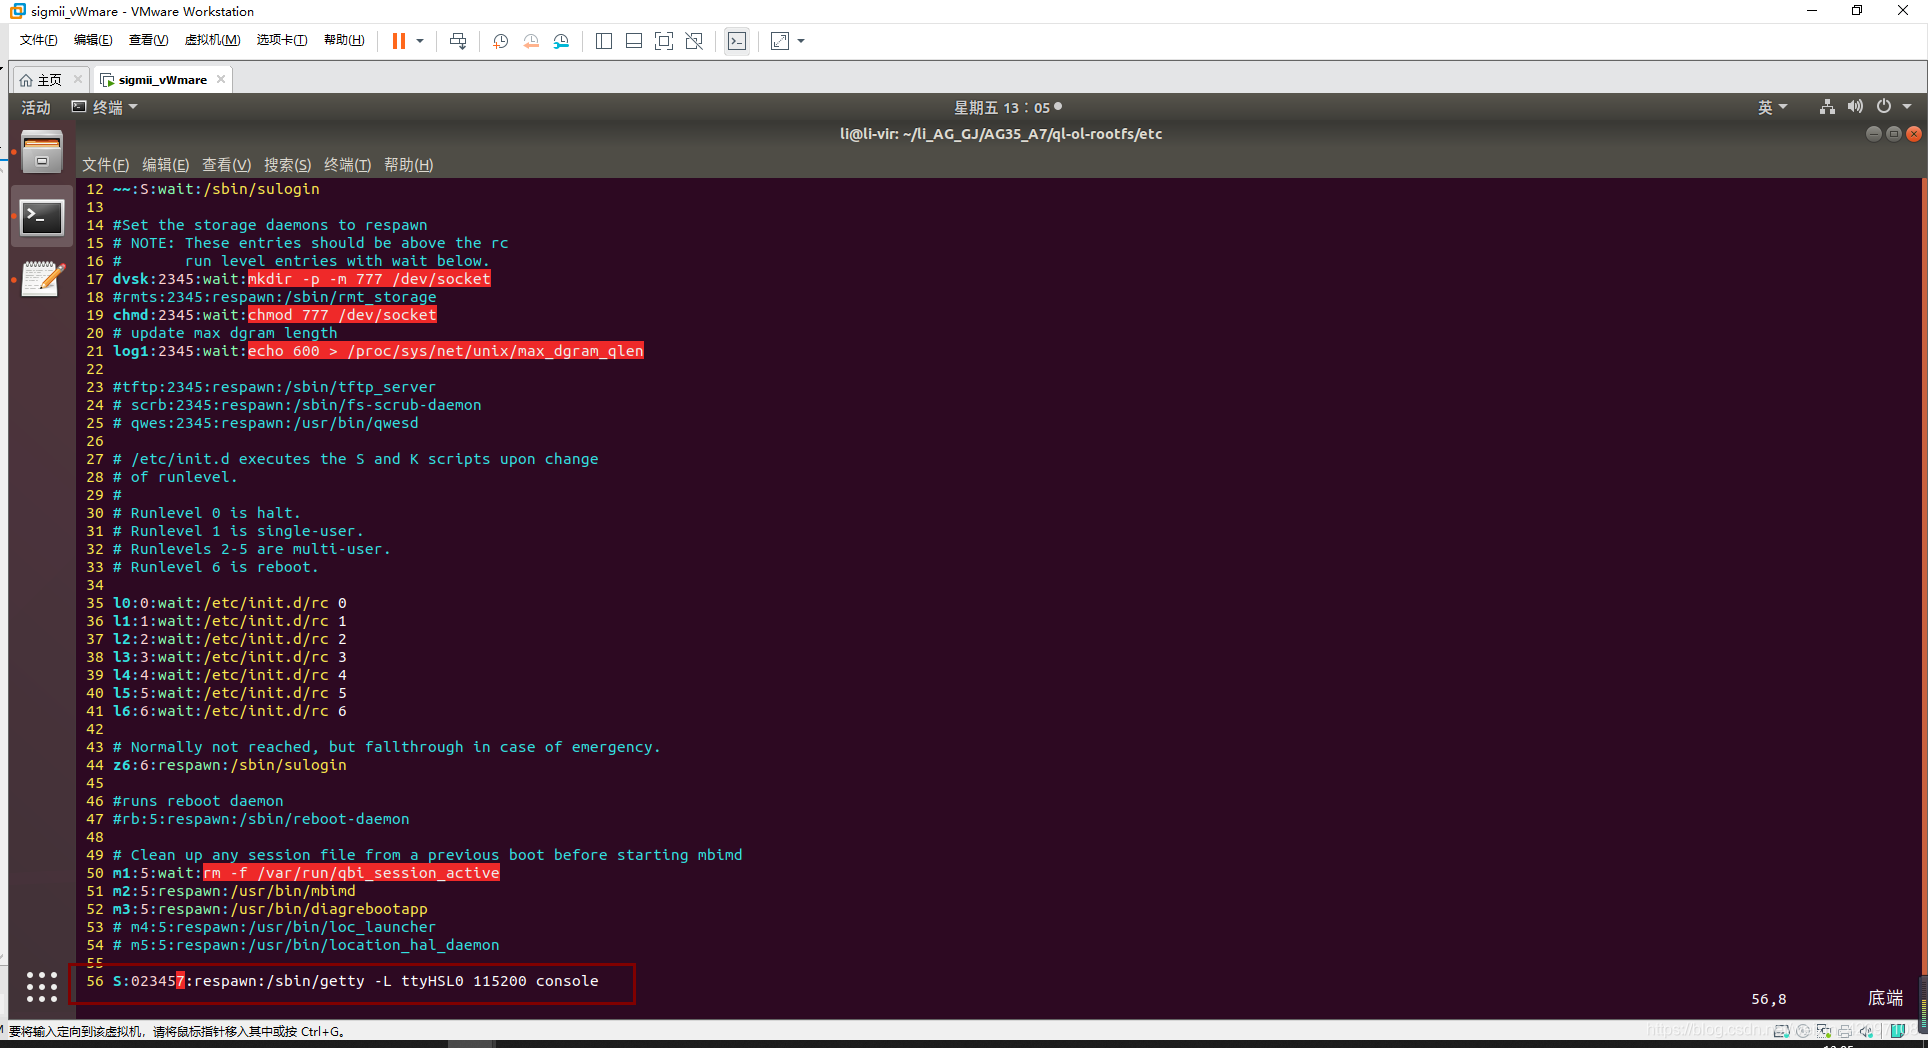Take a snapshot of the virtual machine

click(501, 41)
